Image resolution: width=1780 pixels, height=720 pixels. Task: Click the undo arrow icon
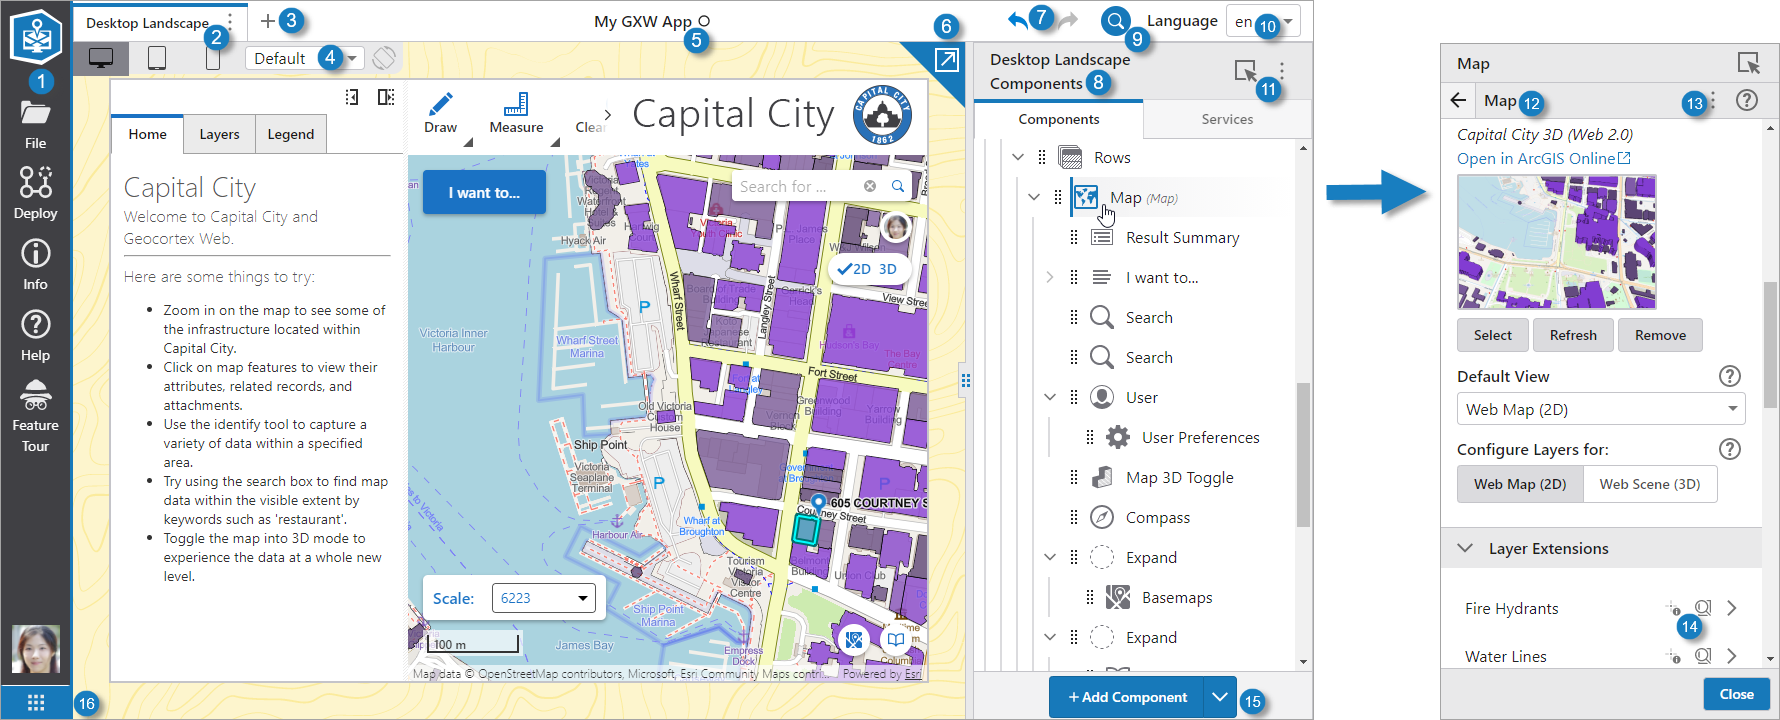[x=1017, y=20]
